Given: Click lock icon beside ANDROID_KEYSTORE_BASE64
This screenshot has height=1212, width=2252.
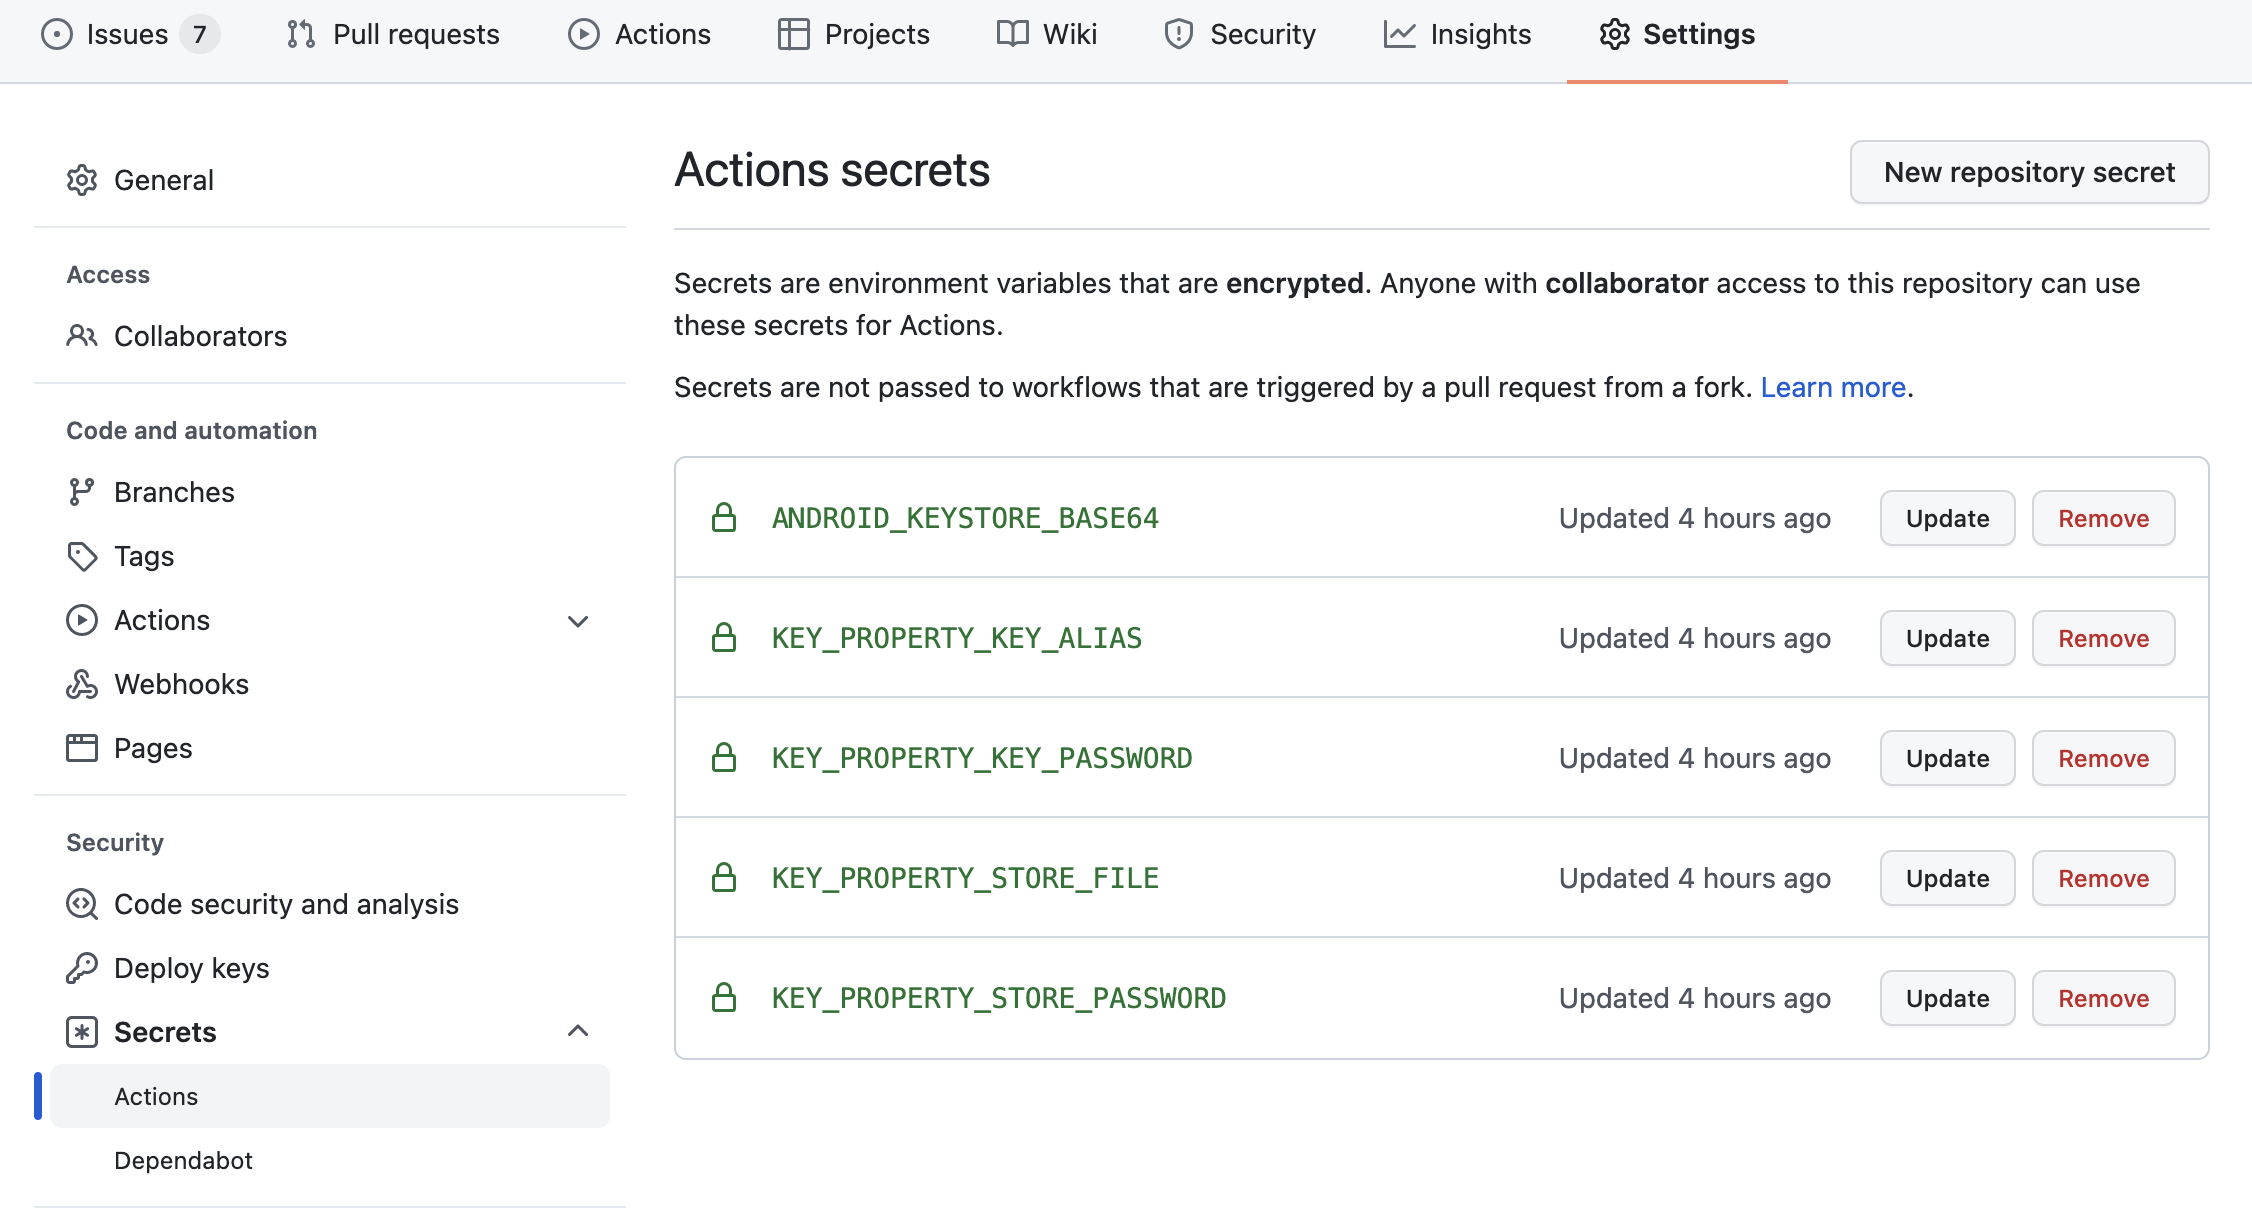Looking at the screenshot, I should 724,518.
